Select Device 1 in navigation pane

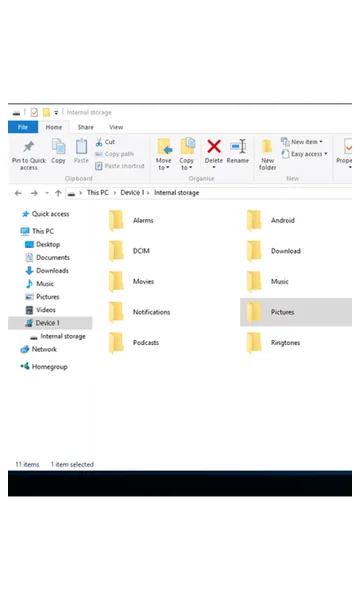coord(50,323)
